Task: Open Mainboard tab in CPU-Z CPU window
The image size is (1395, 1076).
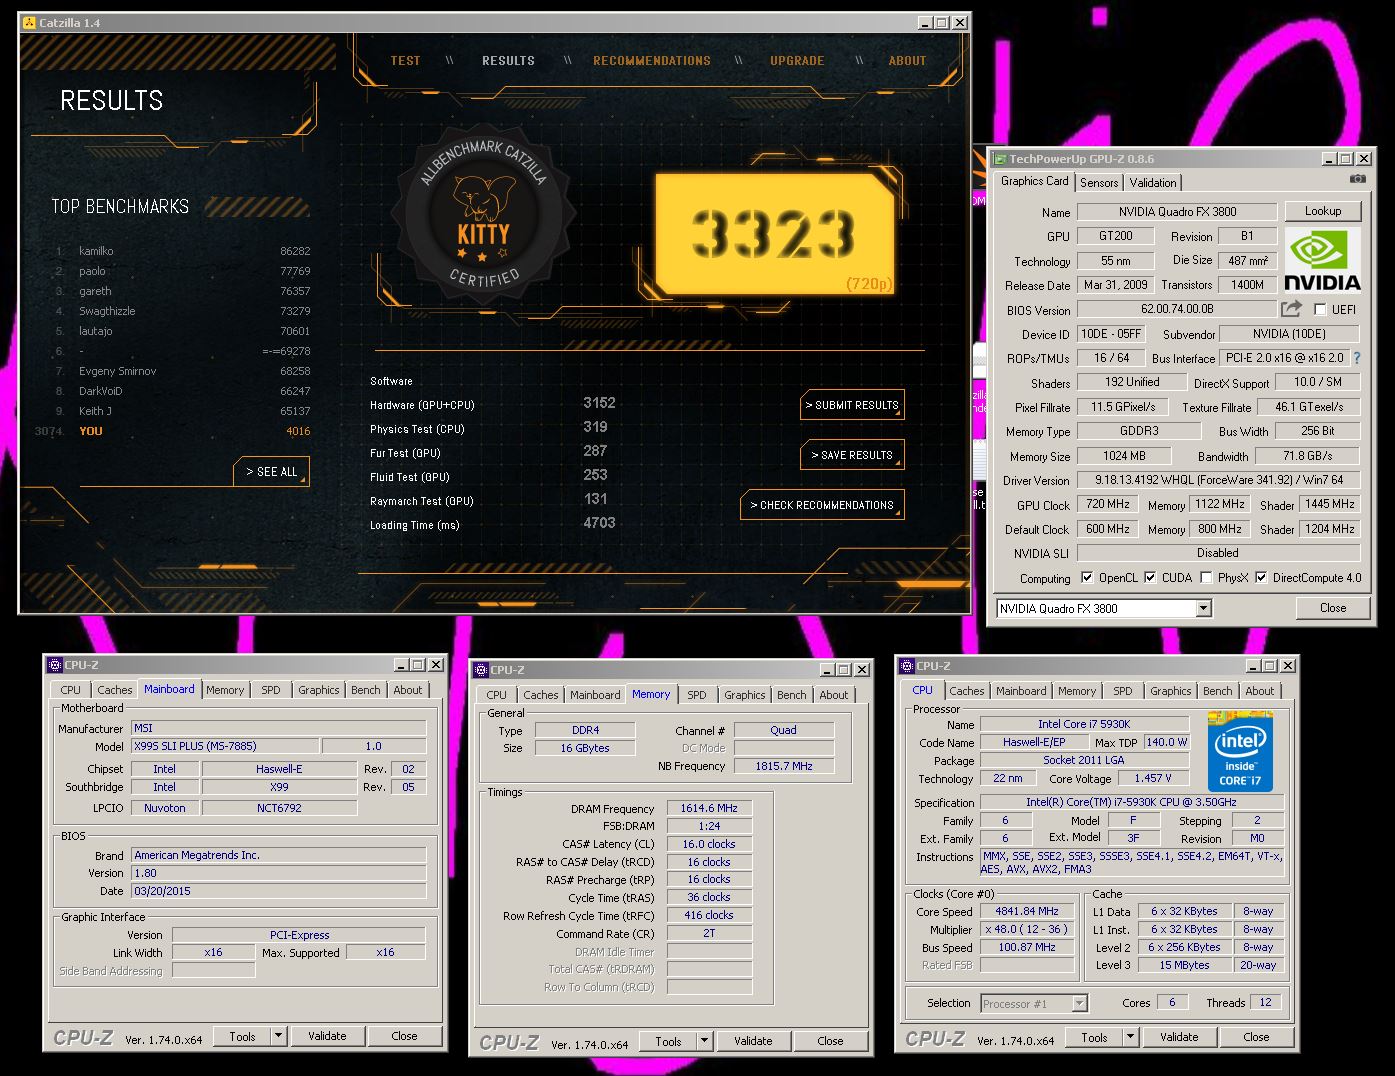Action: click(1021, 691)
